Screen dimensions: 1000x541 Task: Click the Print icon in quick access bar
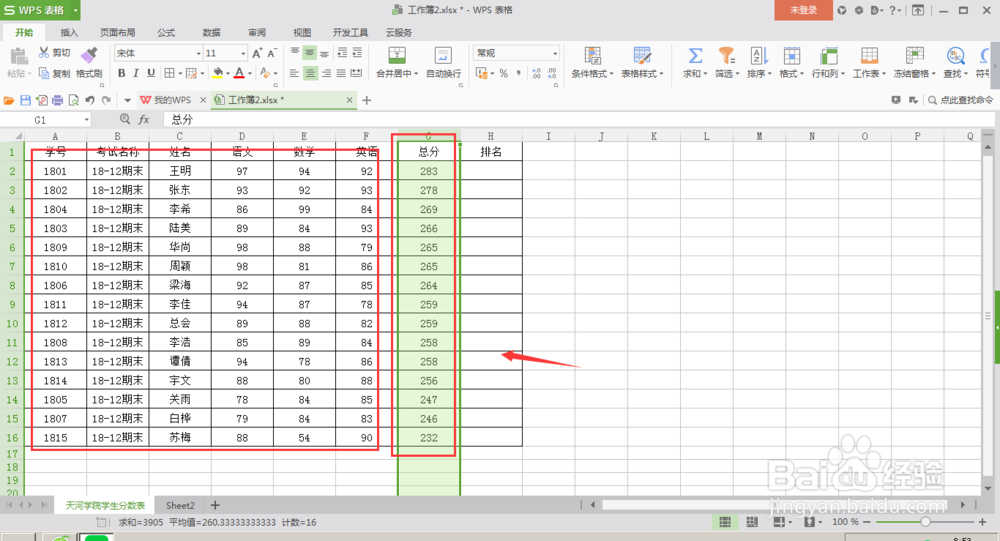[57, 100]
